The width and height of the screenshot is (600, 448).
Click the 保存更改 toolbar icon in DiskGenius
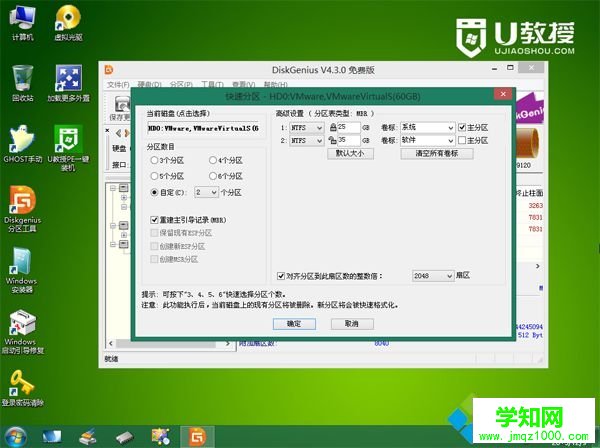pos(121,108)
